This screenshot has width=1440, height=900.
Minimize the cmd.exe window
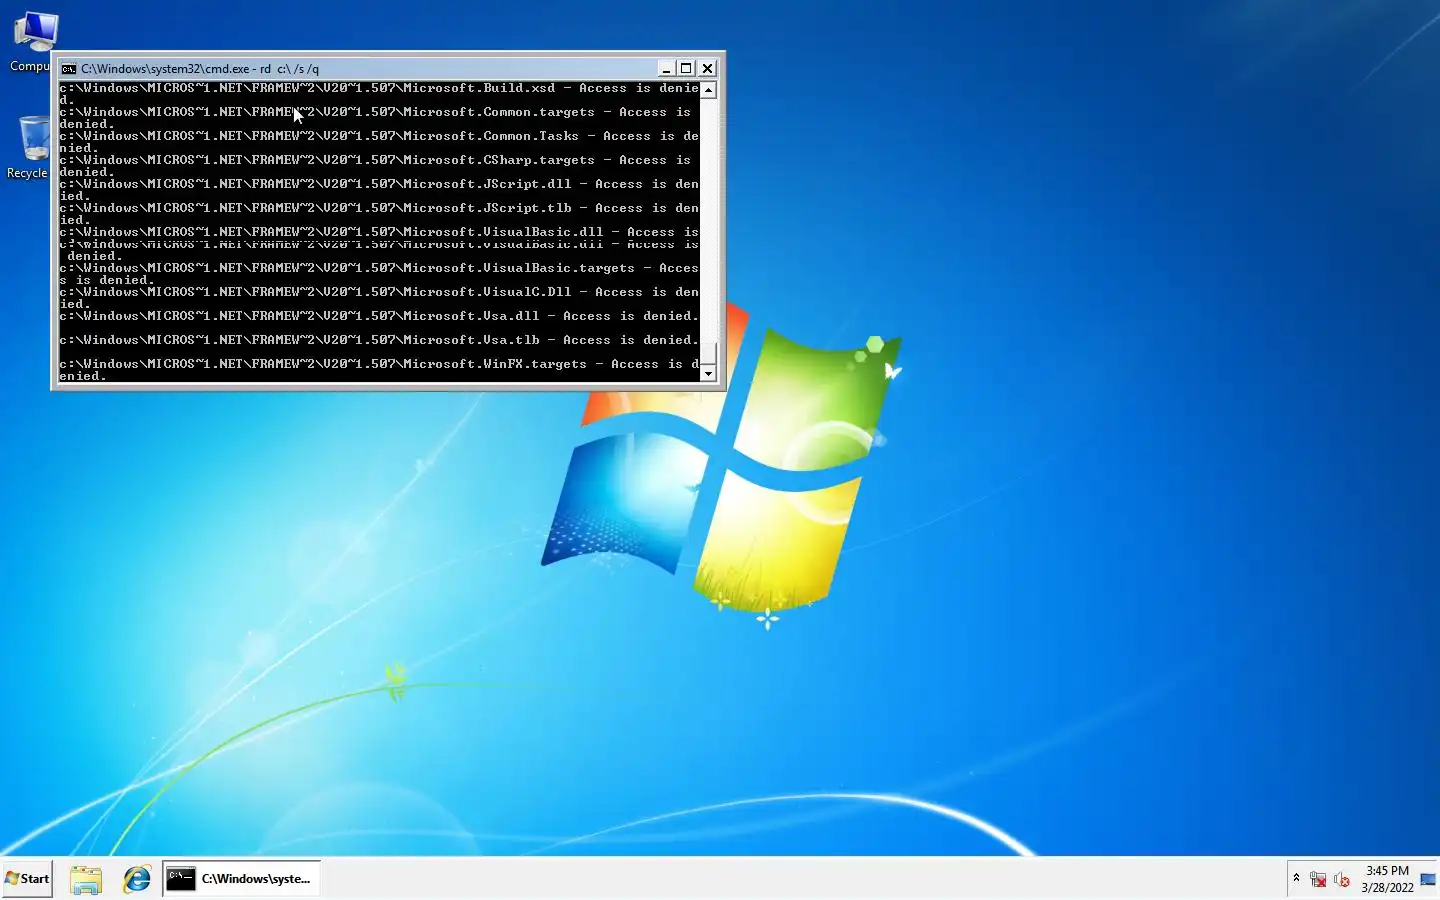pos(666,68)
